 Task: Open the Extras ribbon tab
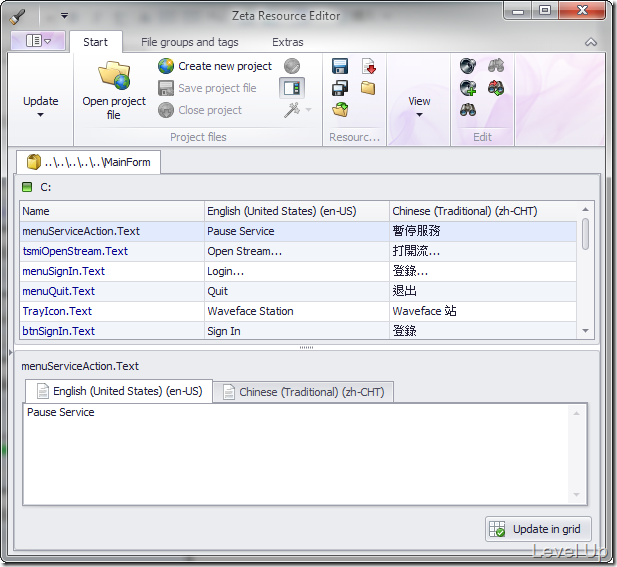pyautogui.click(x=288, y=42)
